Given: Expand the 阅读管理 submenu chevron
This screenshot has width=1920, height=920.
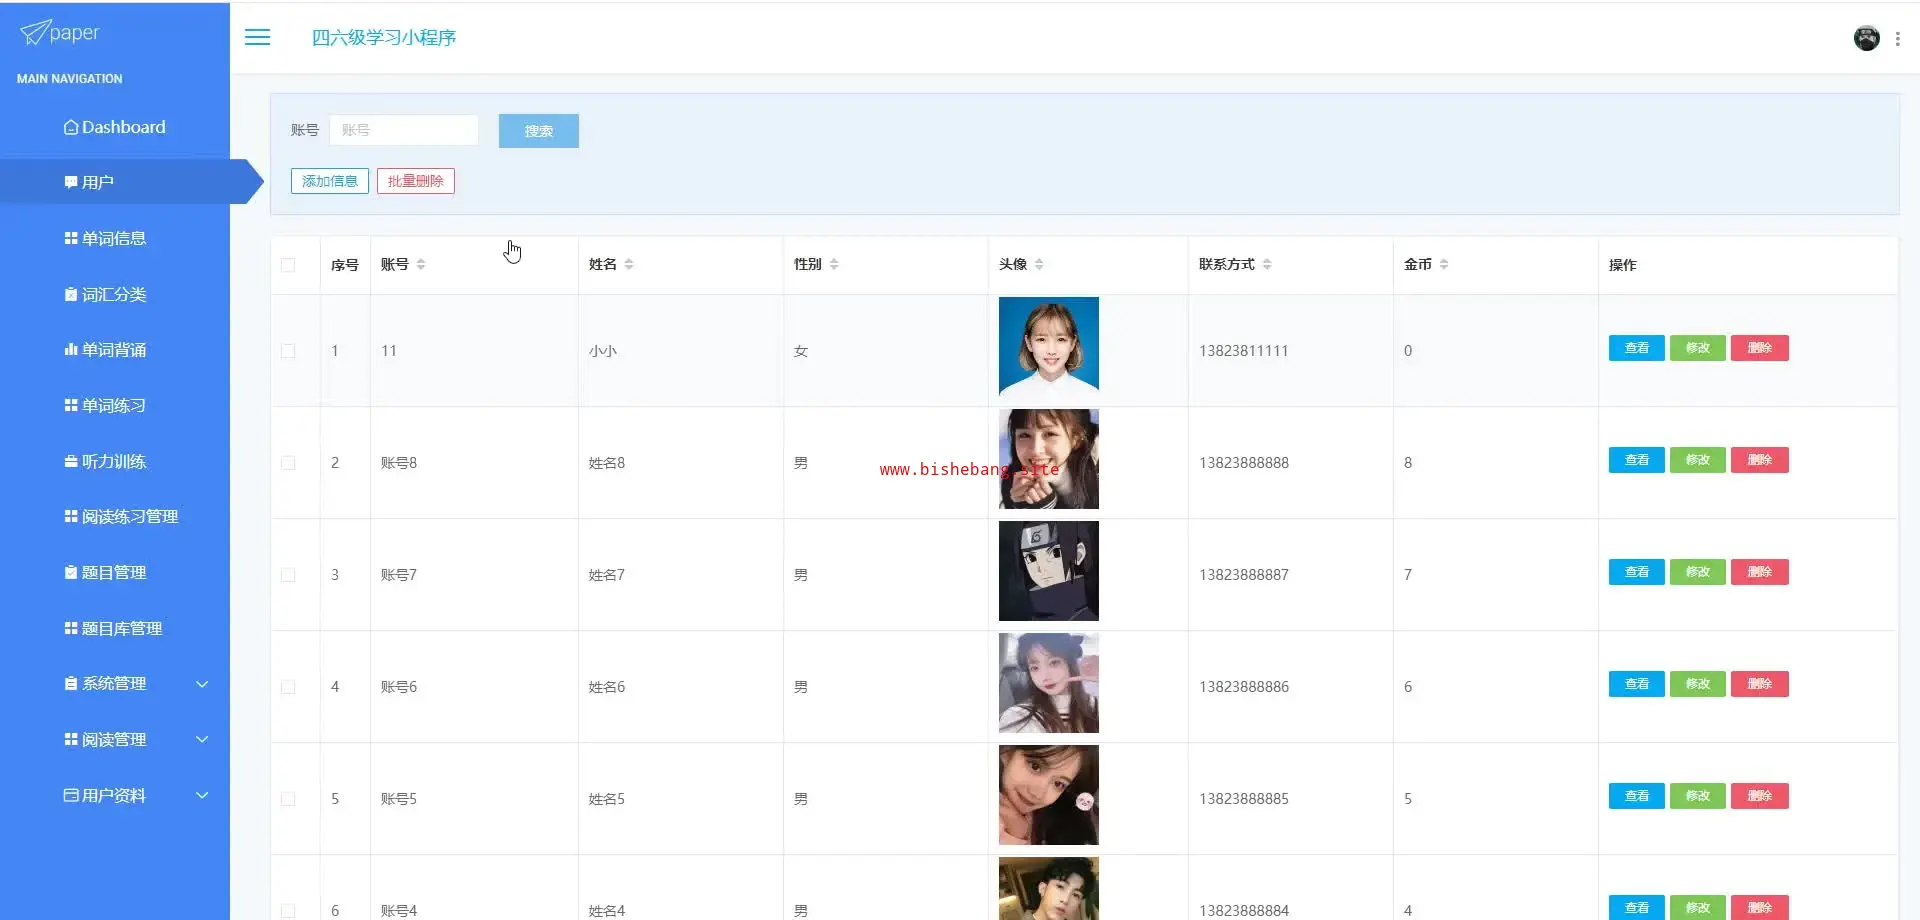Looking at the screenshot, I should pos(202,739).
